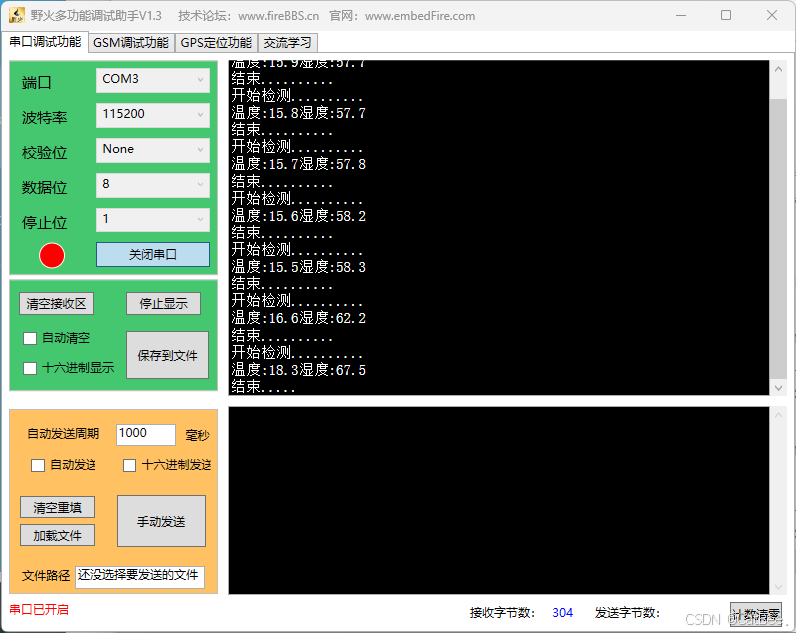Click the red serial status indicator circle
The image size is (796, 633).
click(52, 255)
